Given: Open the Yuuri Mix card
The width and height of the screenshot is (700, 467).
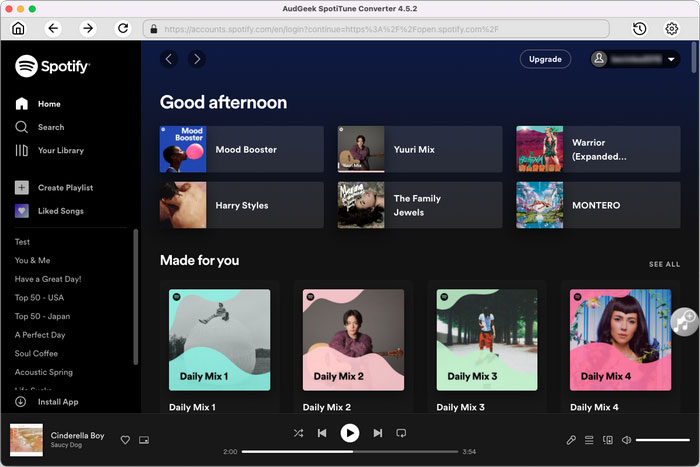Looking at the screenshot, I should (x=420, y=149).
